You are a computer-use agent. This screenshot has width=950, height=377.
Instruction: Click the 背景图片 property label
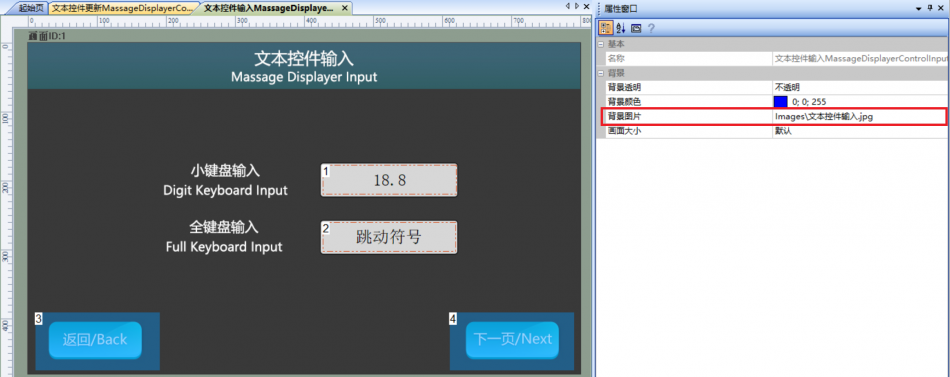click(x=625, y=116)
